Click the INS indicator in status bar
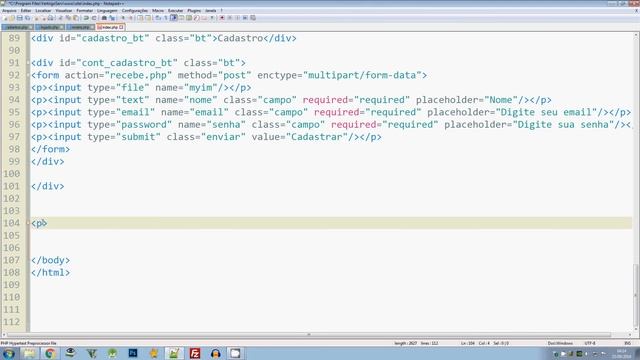 [628, 343]
